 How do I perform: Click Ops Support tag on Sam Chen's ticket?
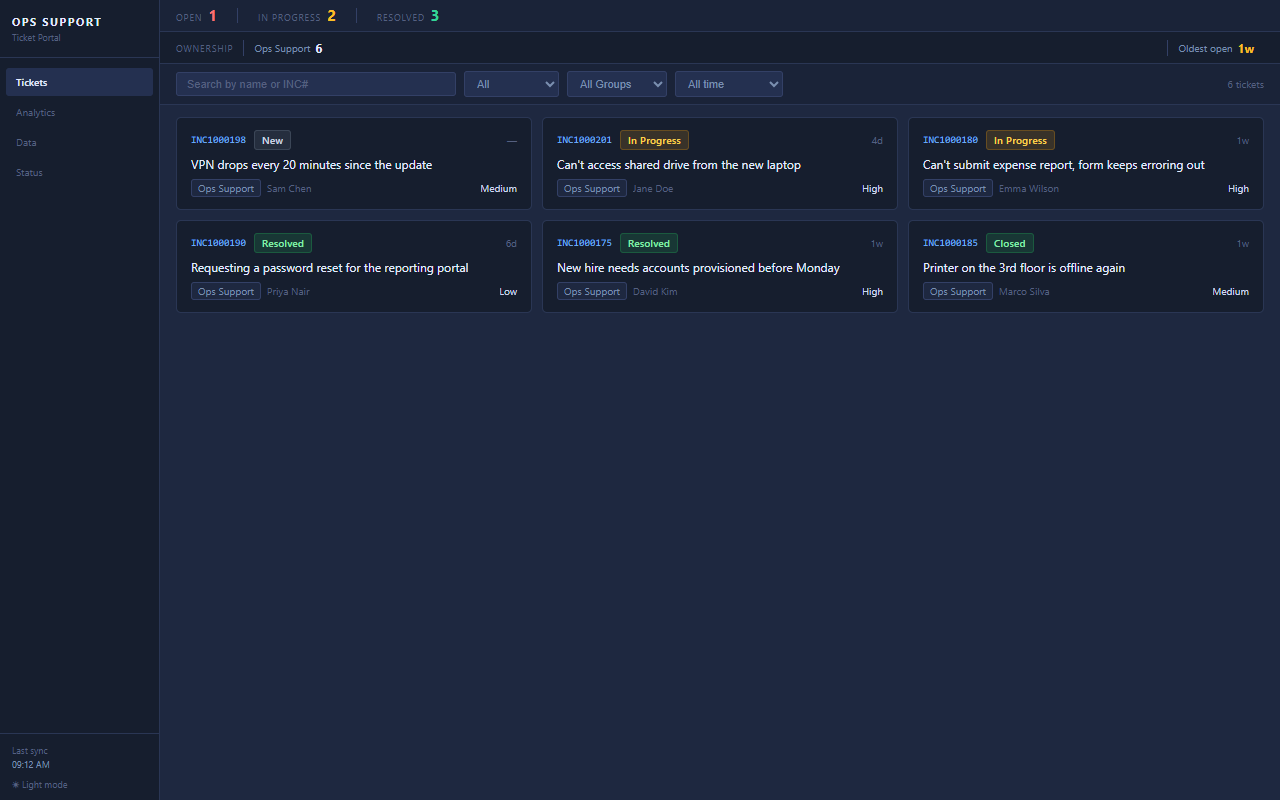point(226,189)
